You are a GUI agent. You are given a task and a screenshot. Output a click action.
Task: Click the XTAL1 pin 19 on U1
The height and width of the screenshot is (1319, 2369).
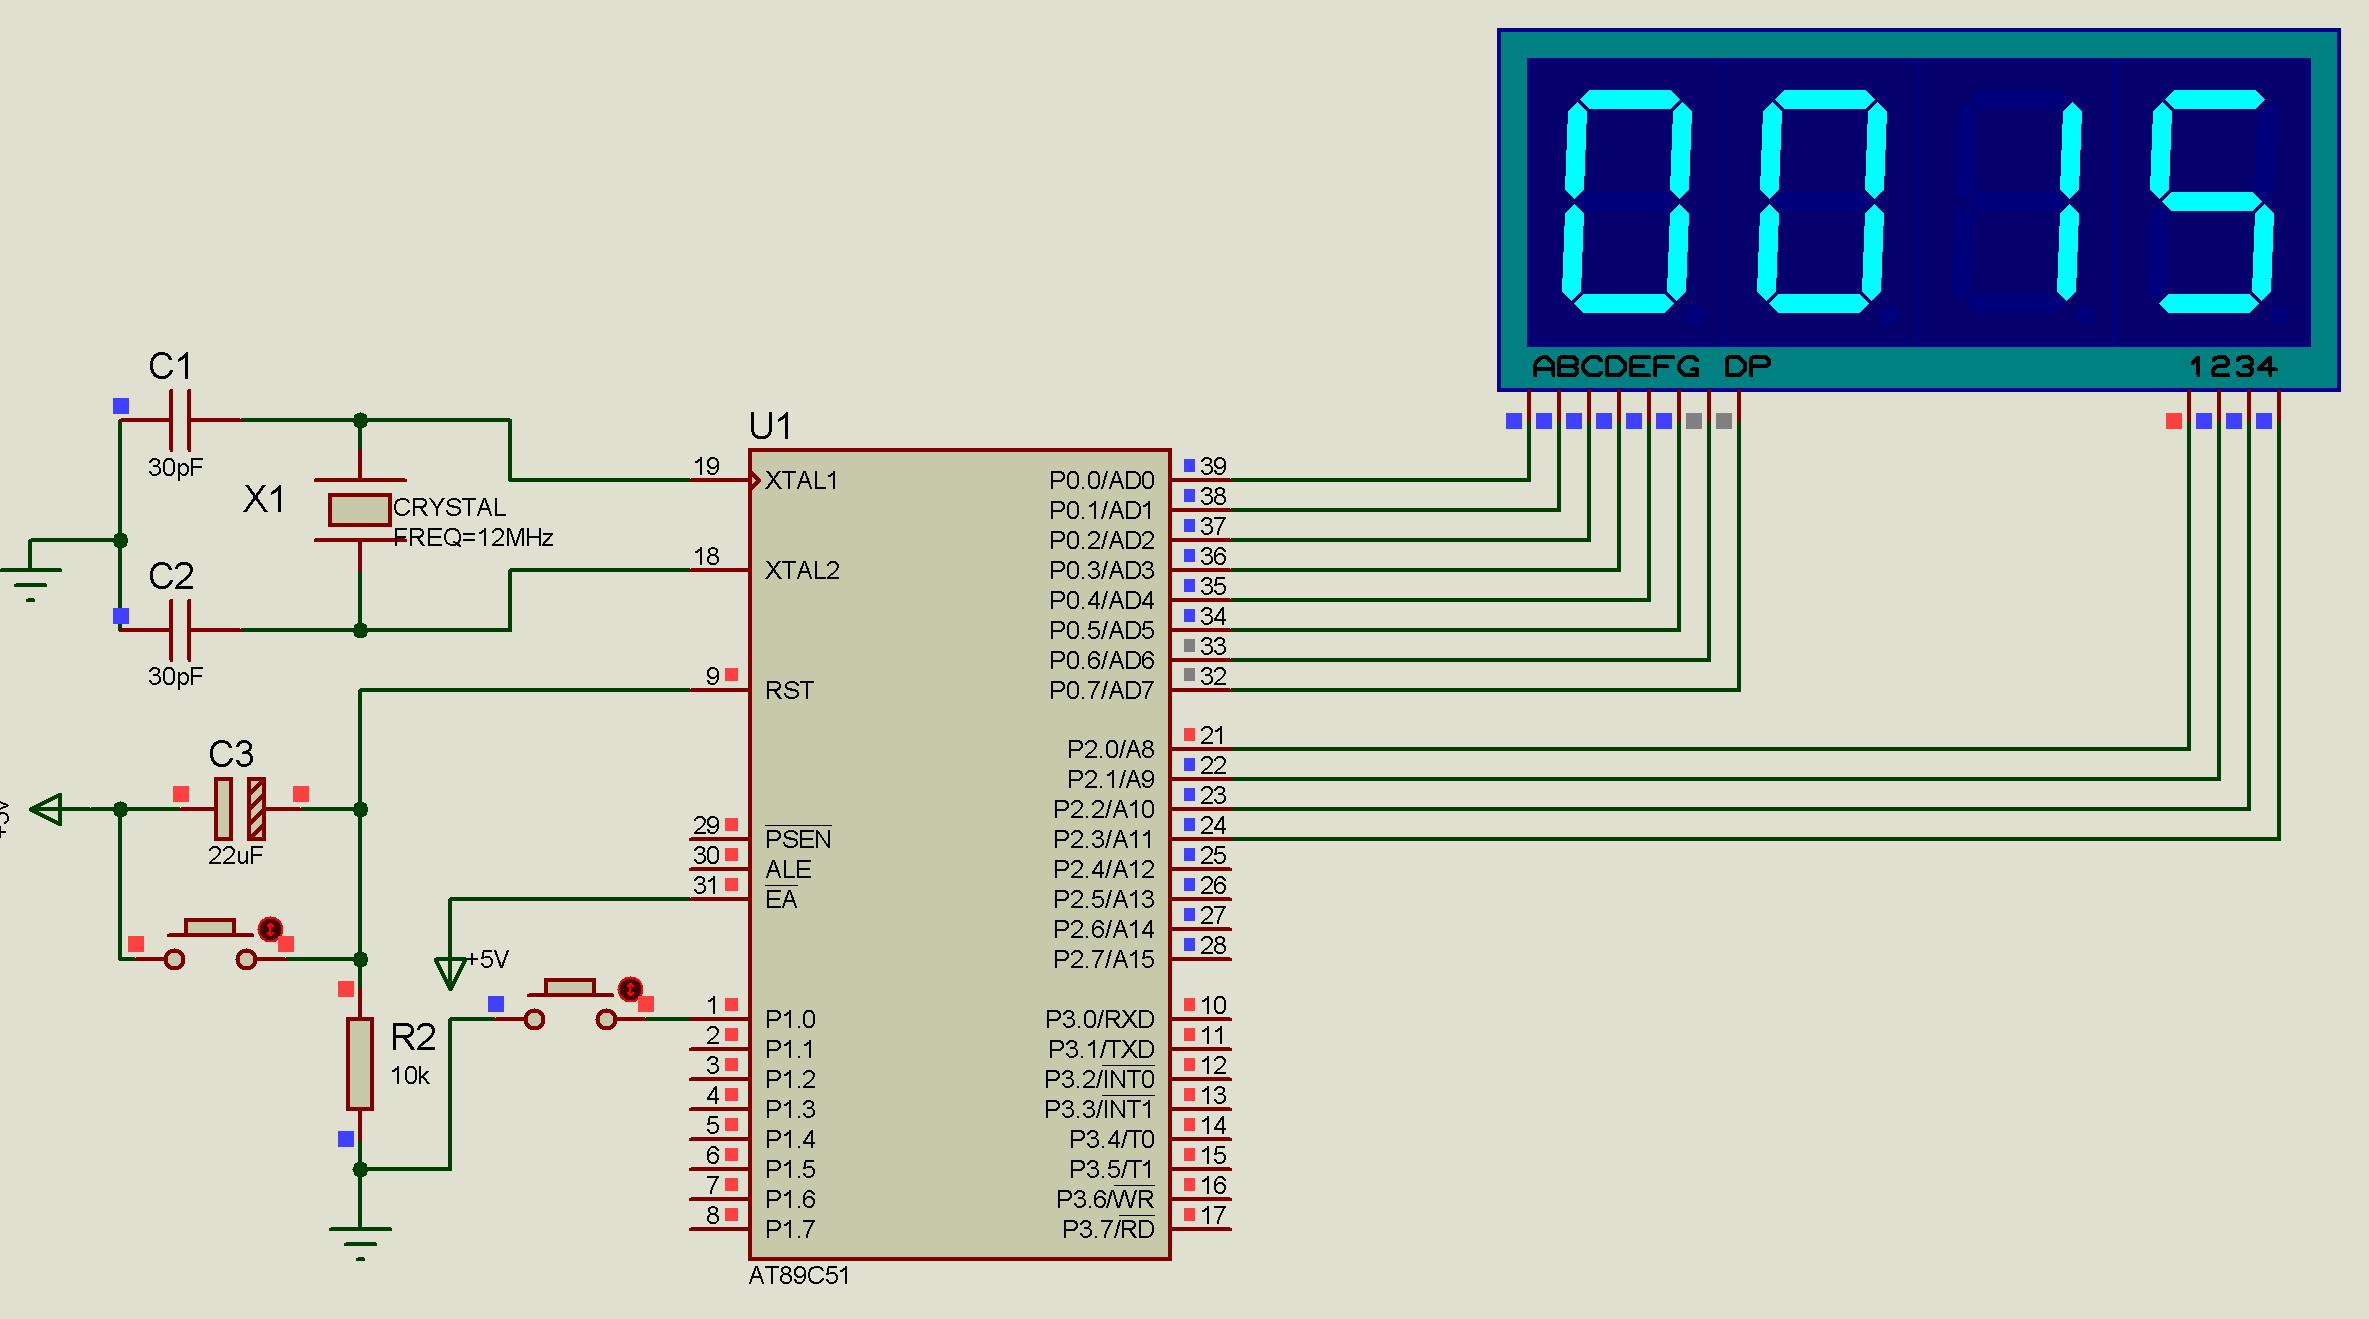(720, 480)
